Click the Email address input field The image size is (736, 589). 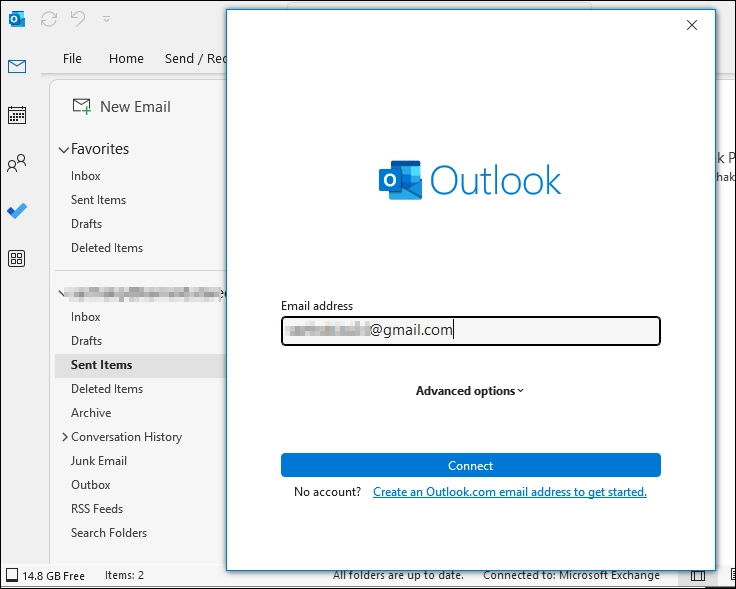(471, 331)
